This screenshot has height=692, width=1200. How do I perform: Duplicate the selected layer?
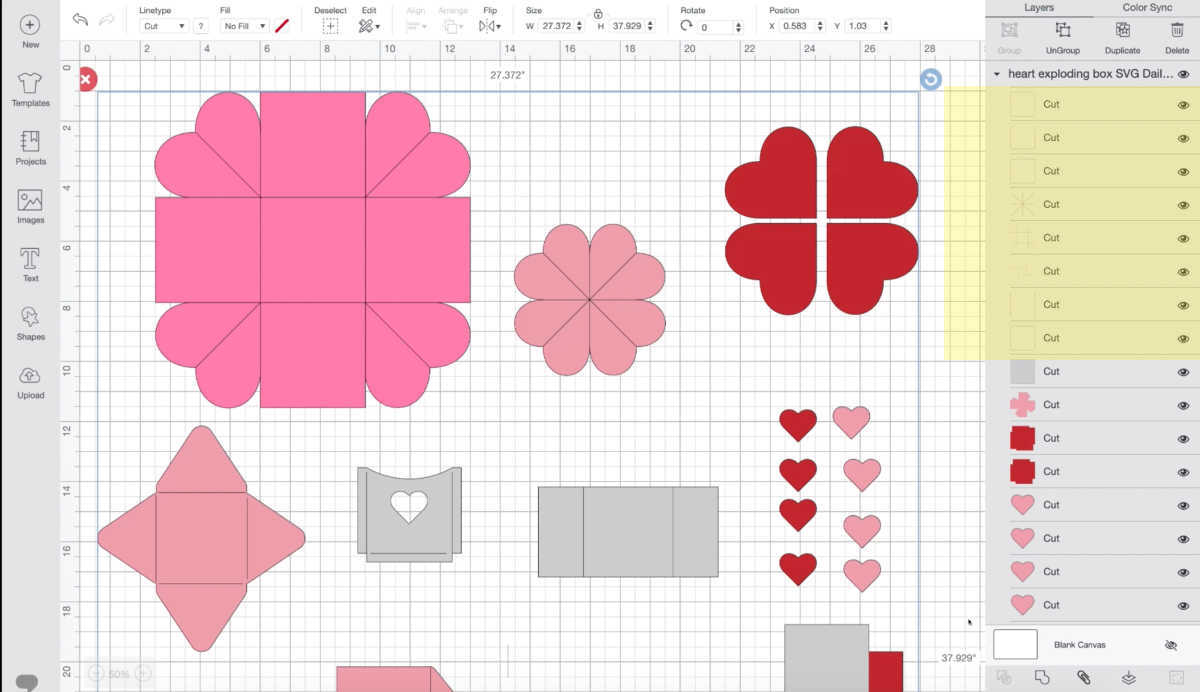[x=1121, y=37]
